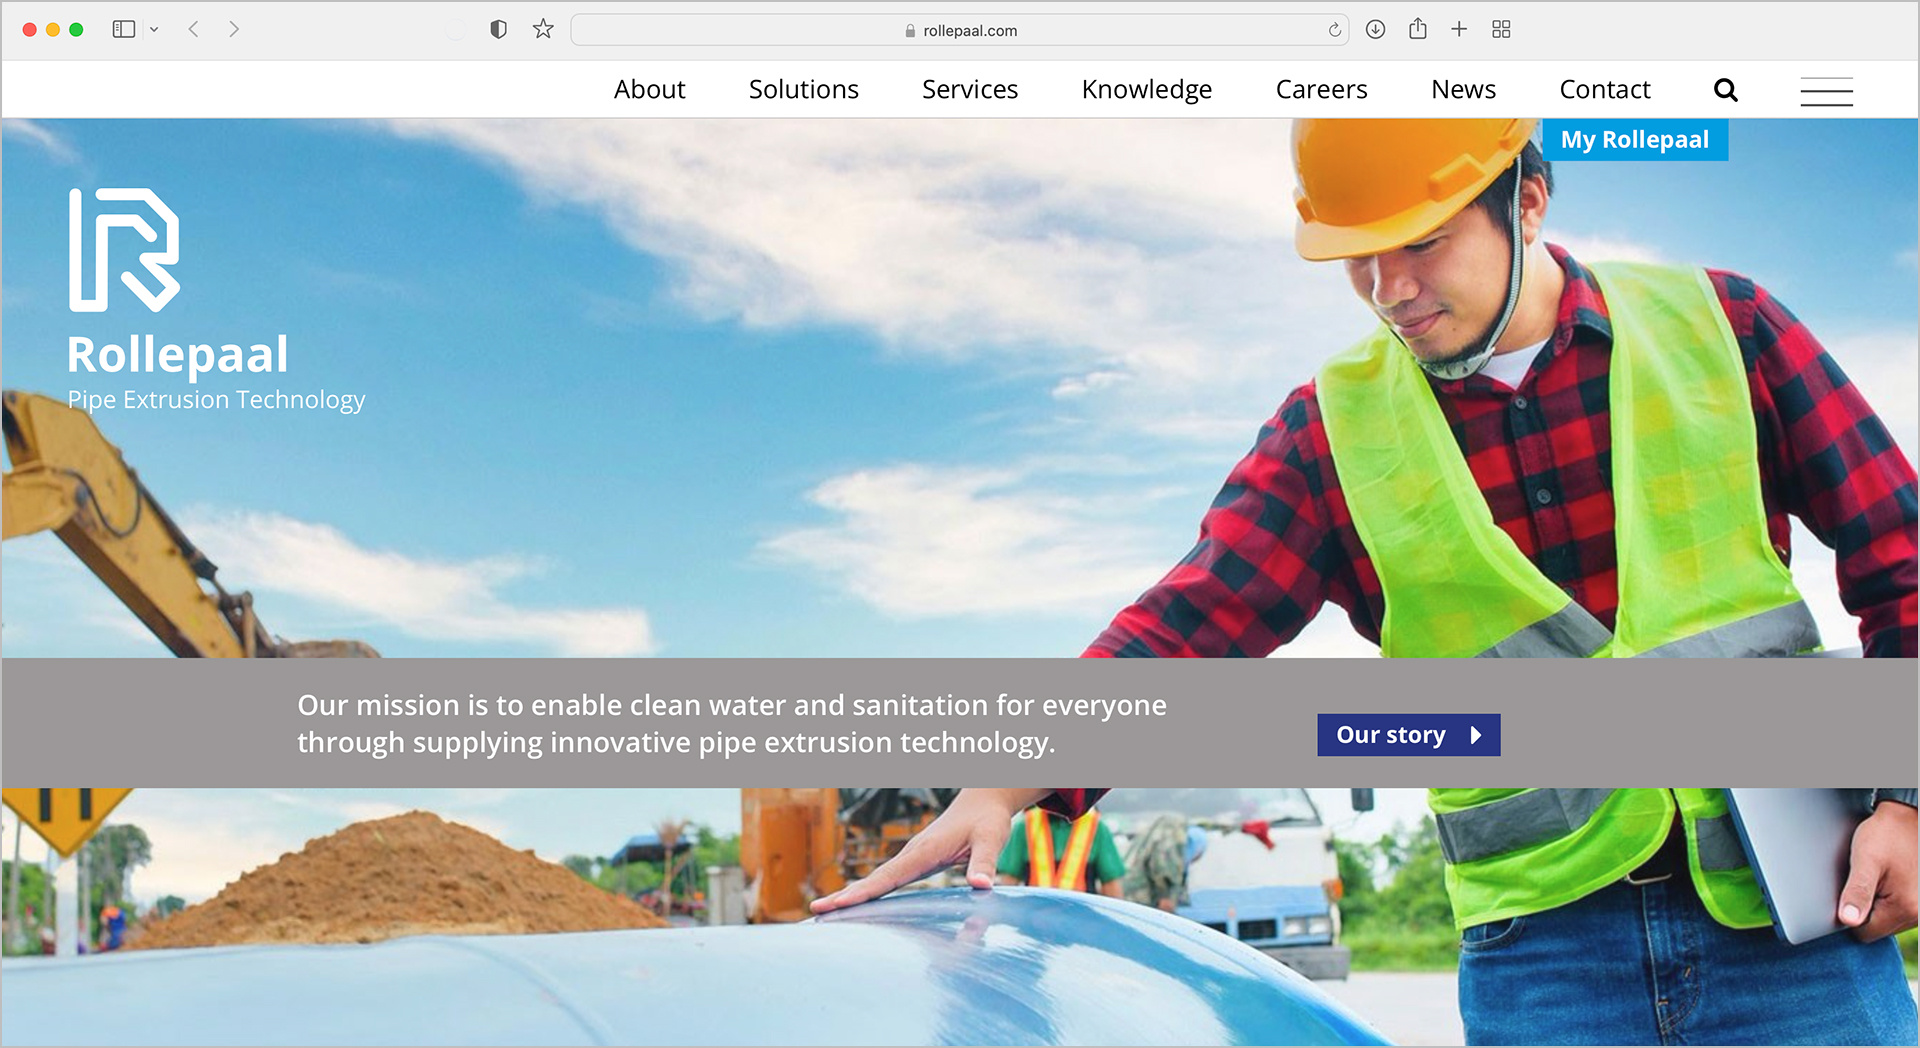Show the tab overview grid
The height and width of the screenshot is (1048, 1920).
point(1501,30)
